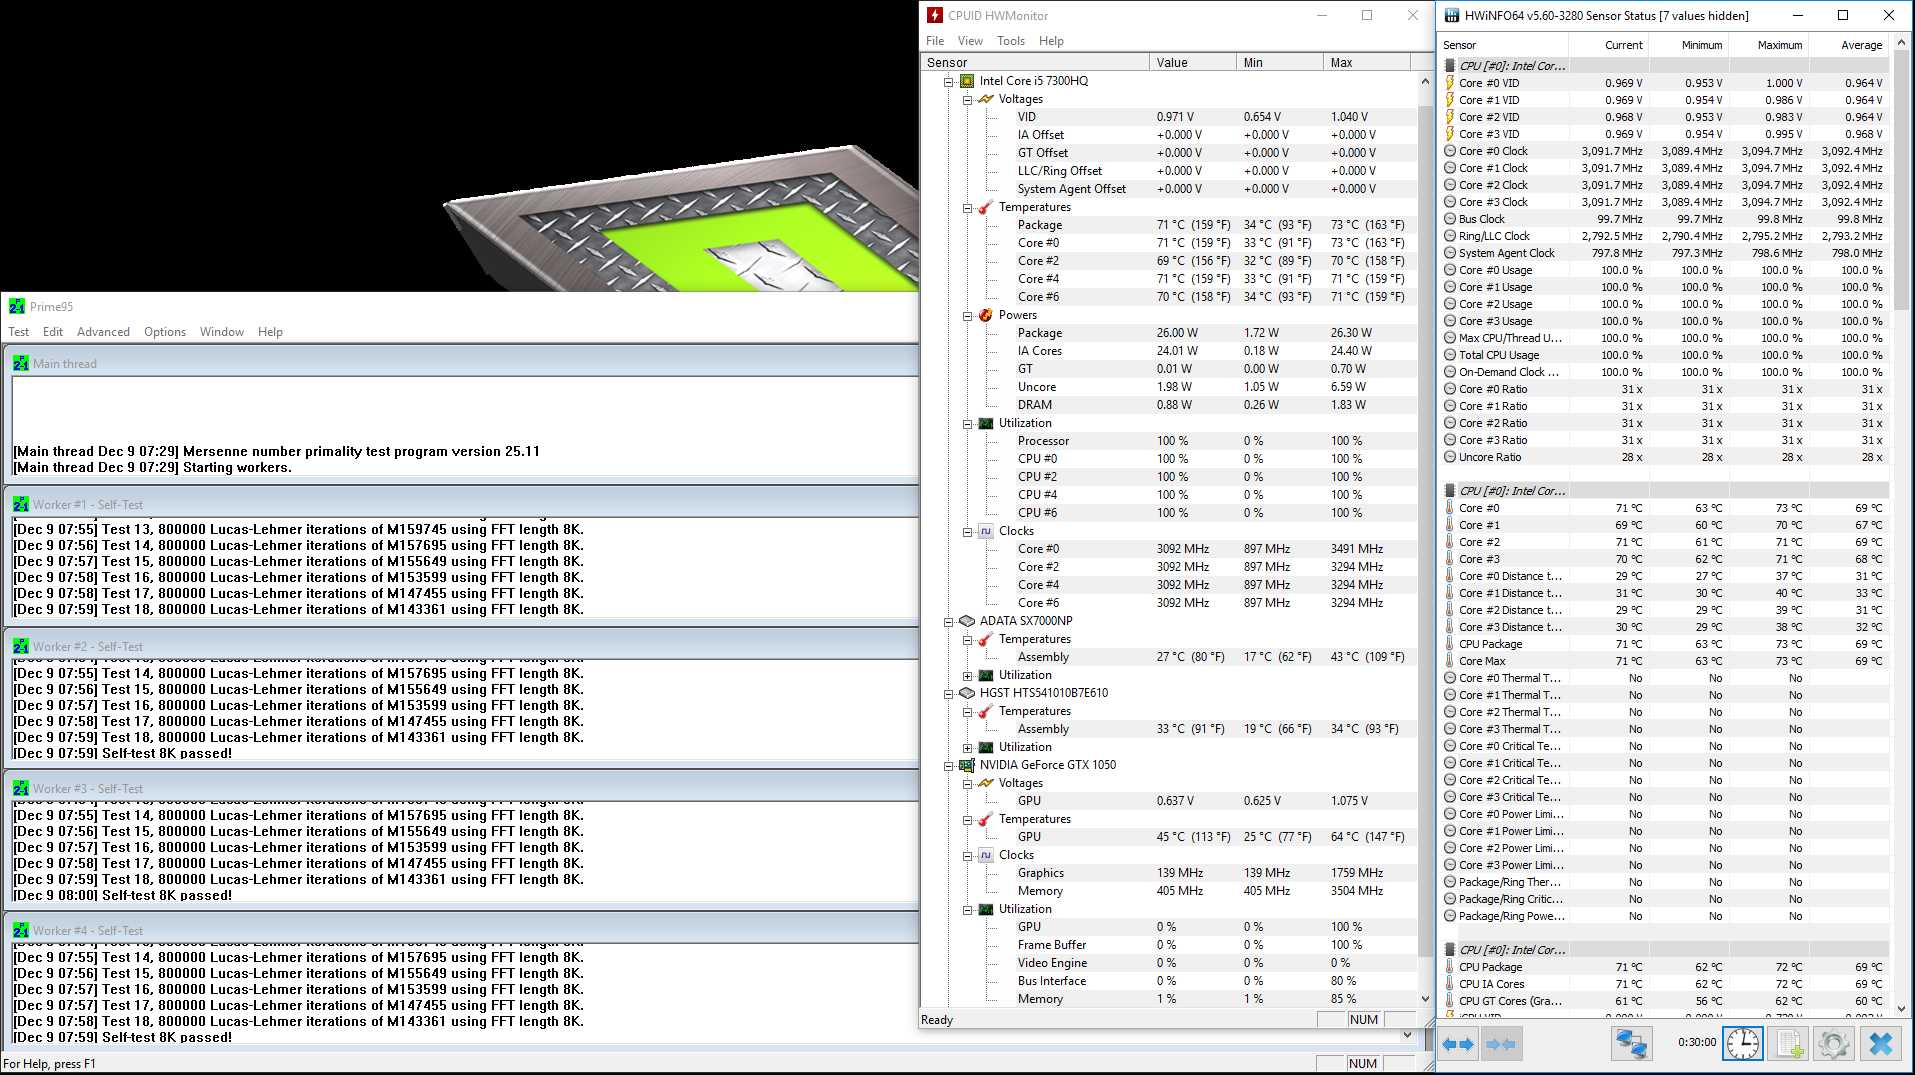Image resolution: width=1915 pixels, height=1075 pixels.
Task: Click the Prime95 title bar icon
Action: pyautogui.click(x=17, y=306)
